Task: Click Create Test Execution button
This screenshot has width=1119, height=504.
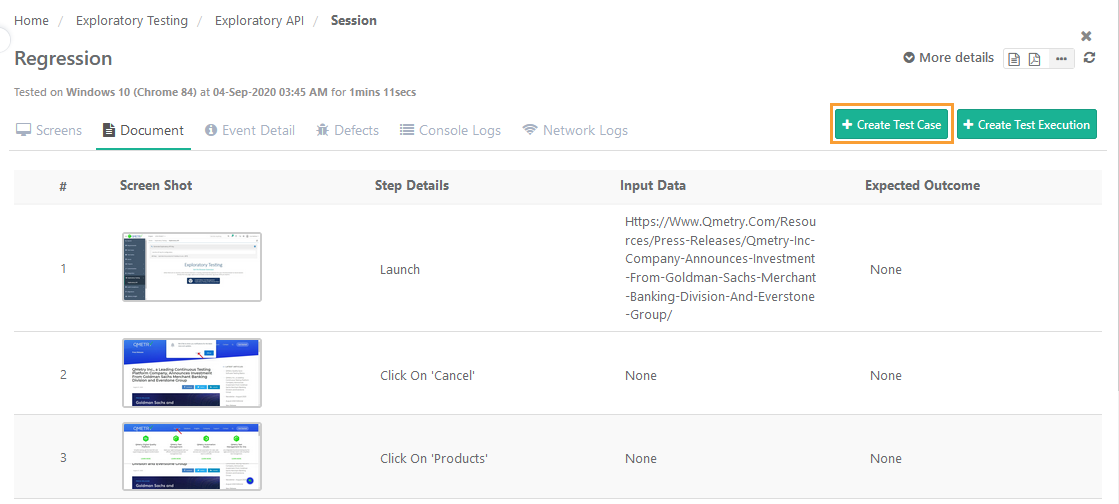Action: click(1026, 124)
